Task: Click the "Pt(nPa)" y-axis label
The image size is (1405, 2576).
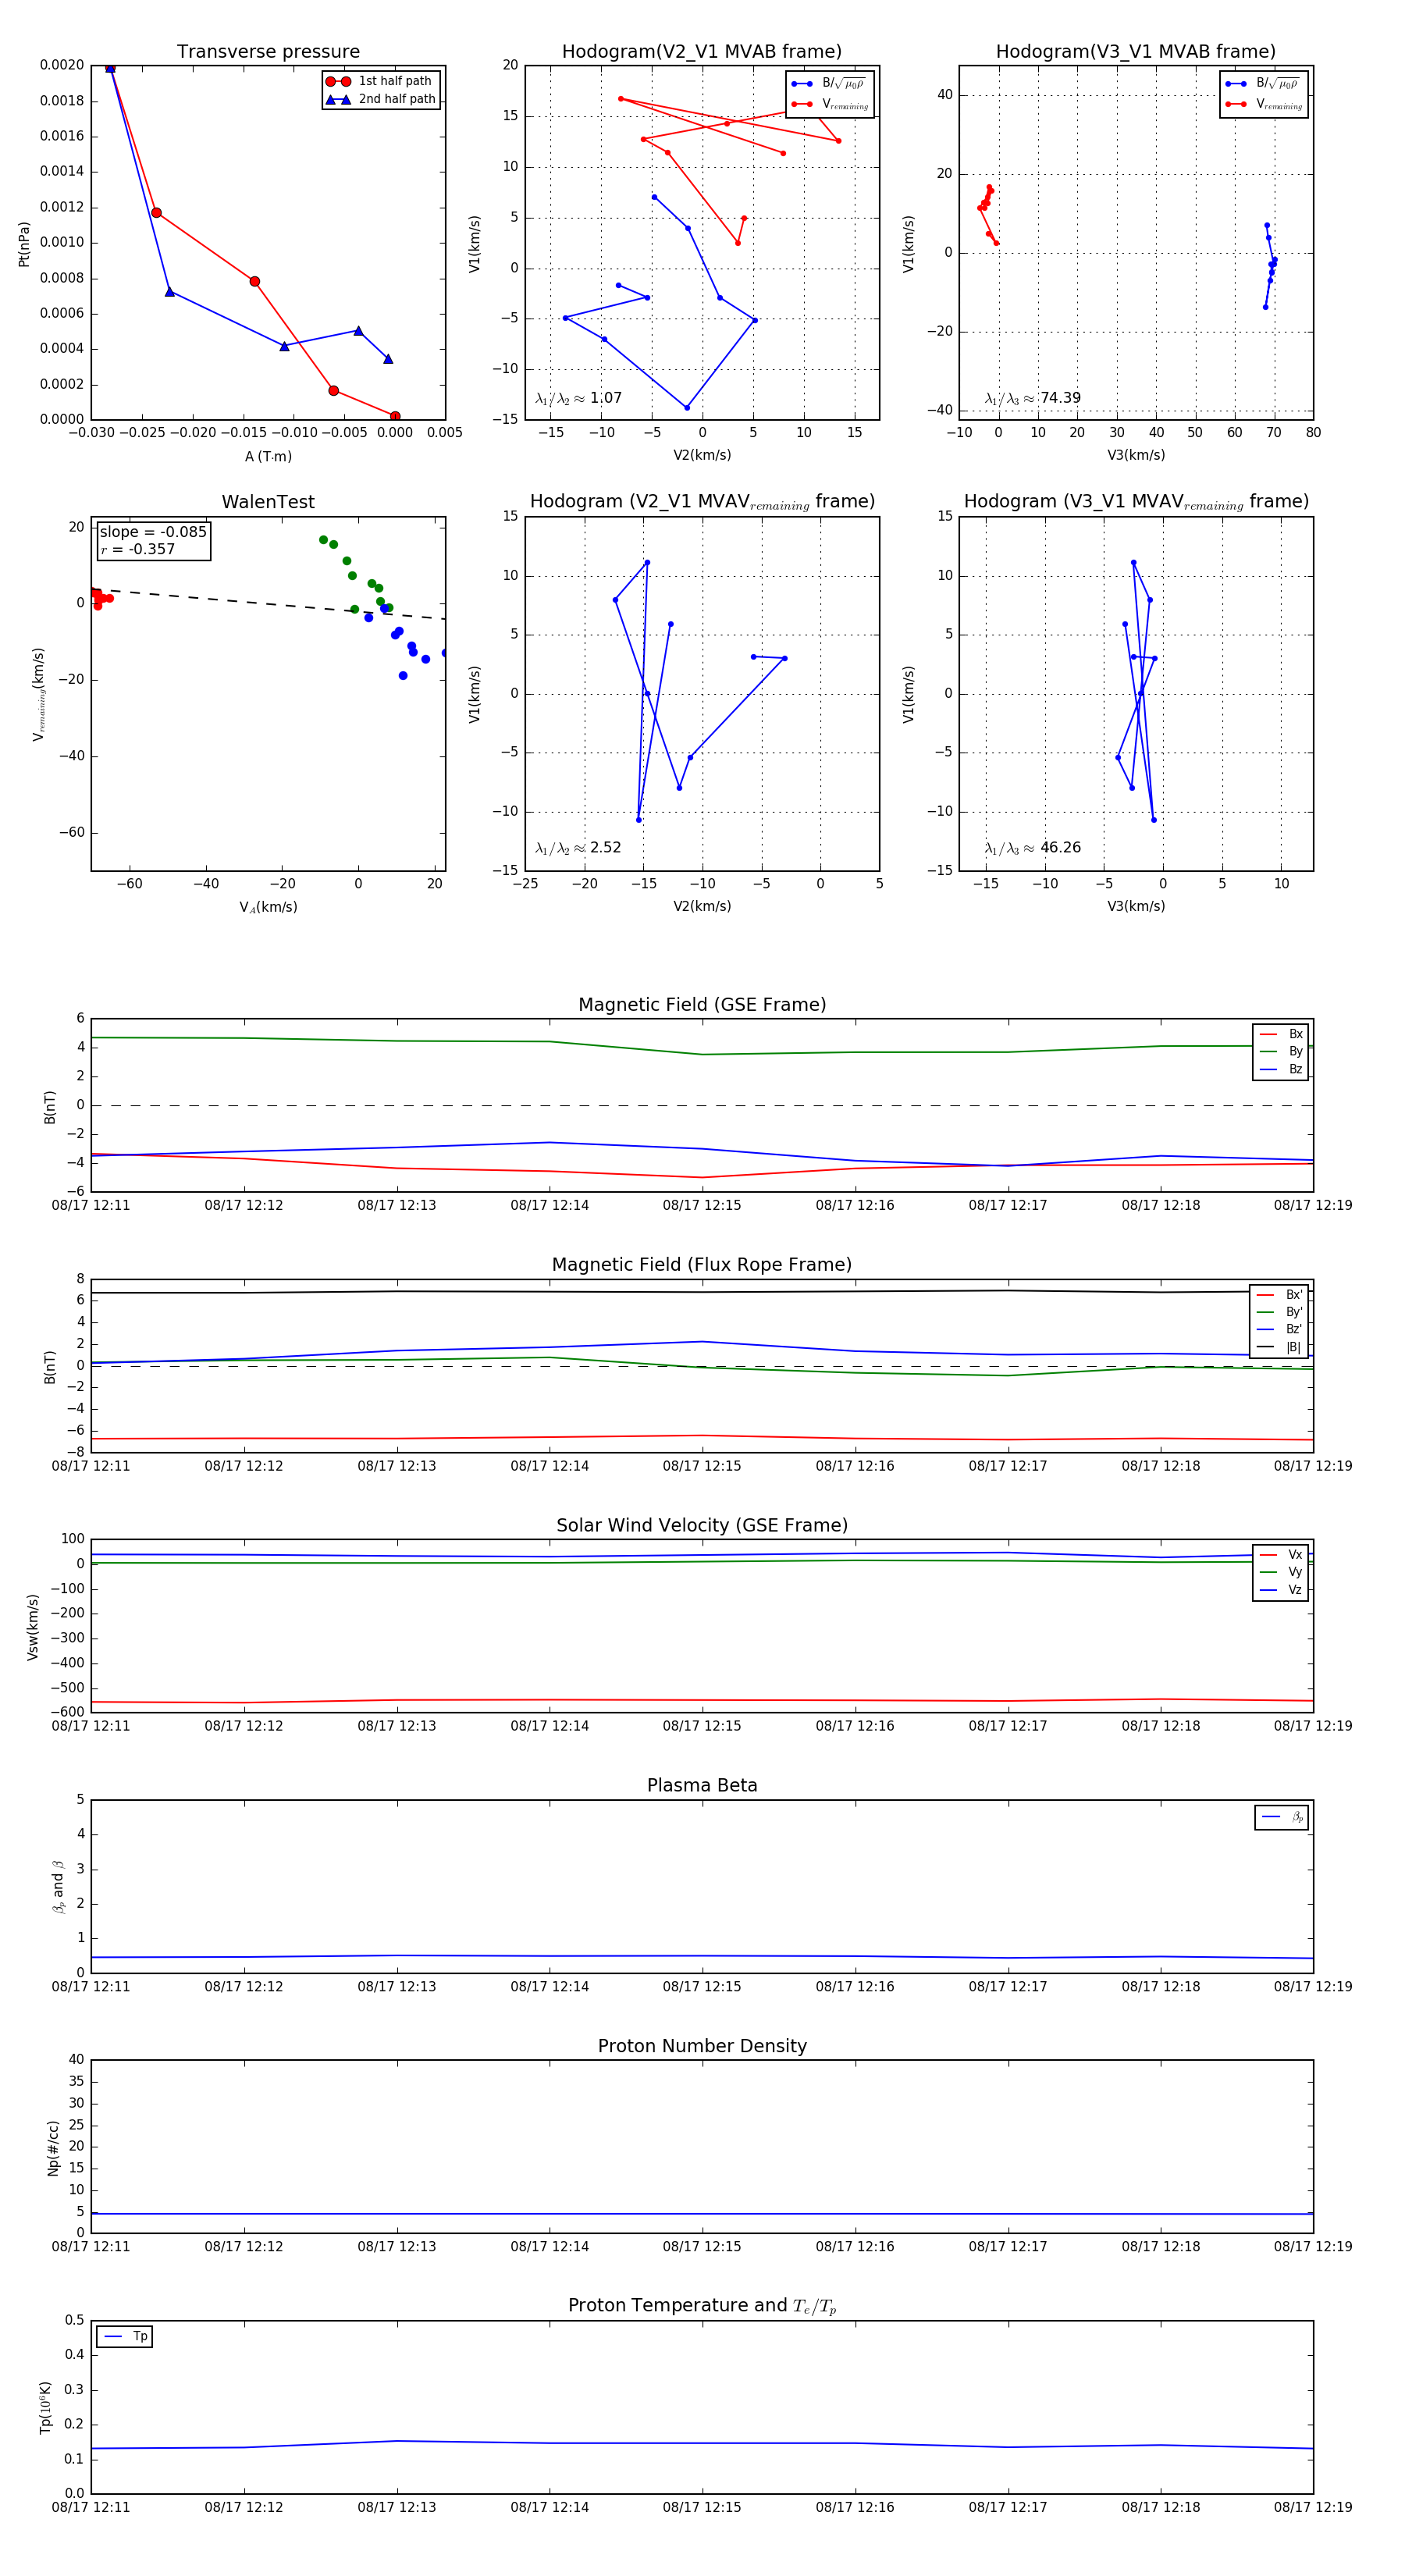Action: tap(24, 243)
